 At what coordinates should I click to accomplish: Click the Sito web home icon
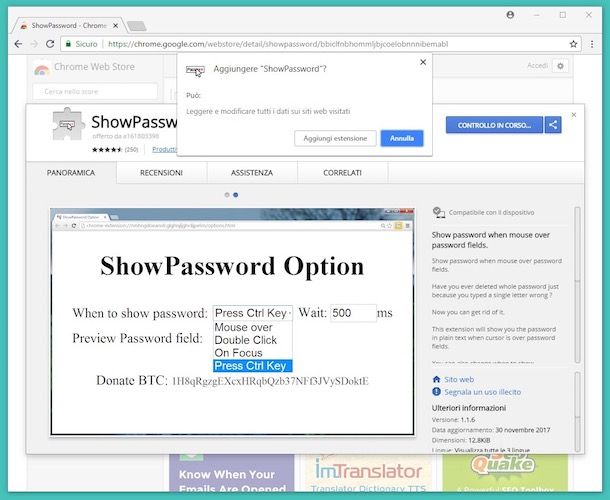click(x=436, y=379)
